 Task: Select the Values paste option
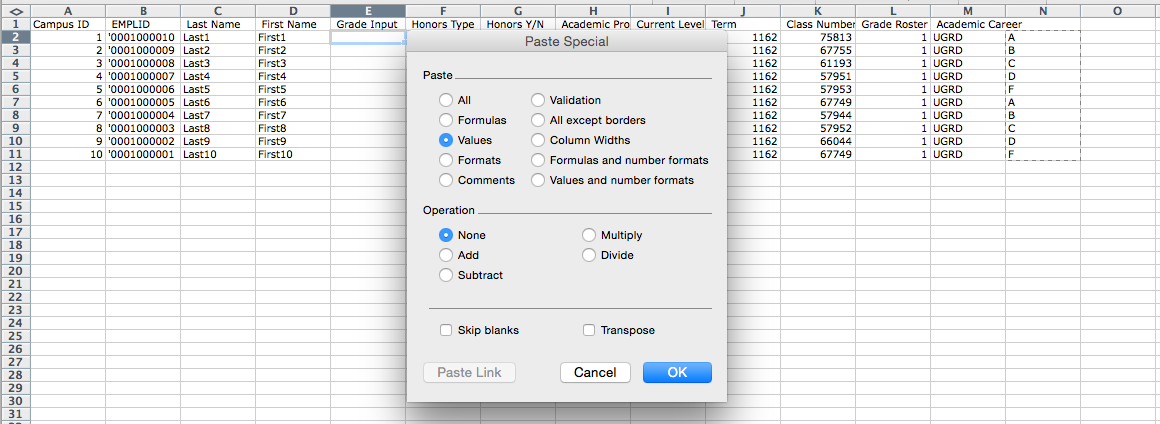point(446,140)
